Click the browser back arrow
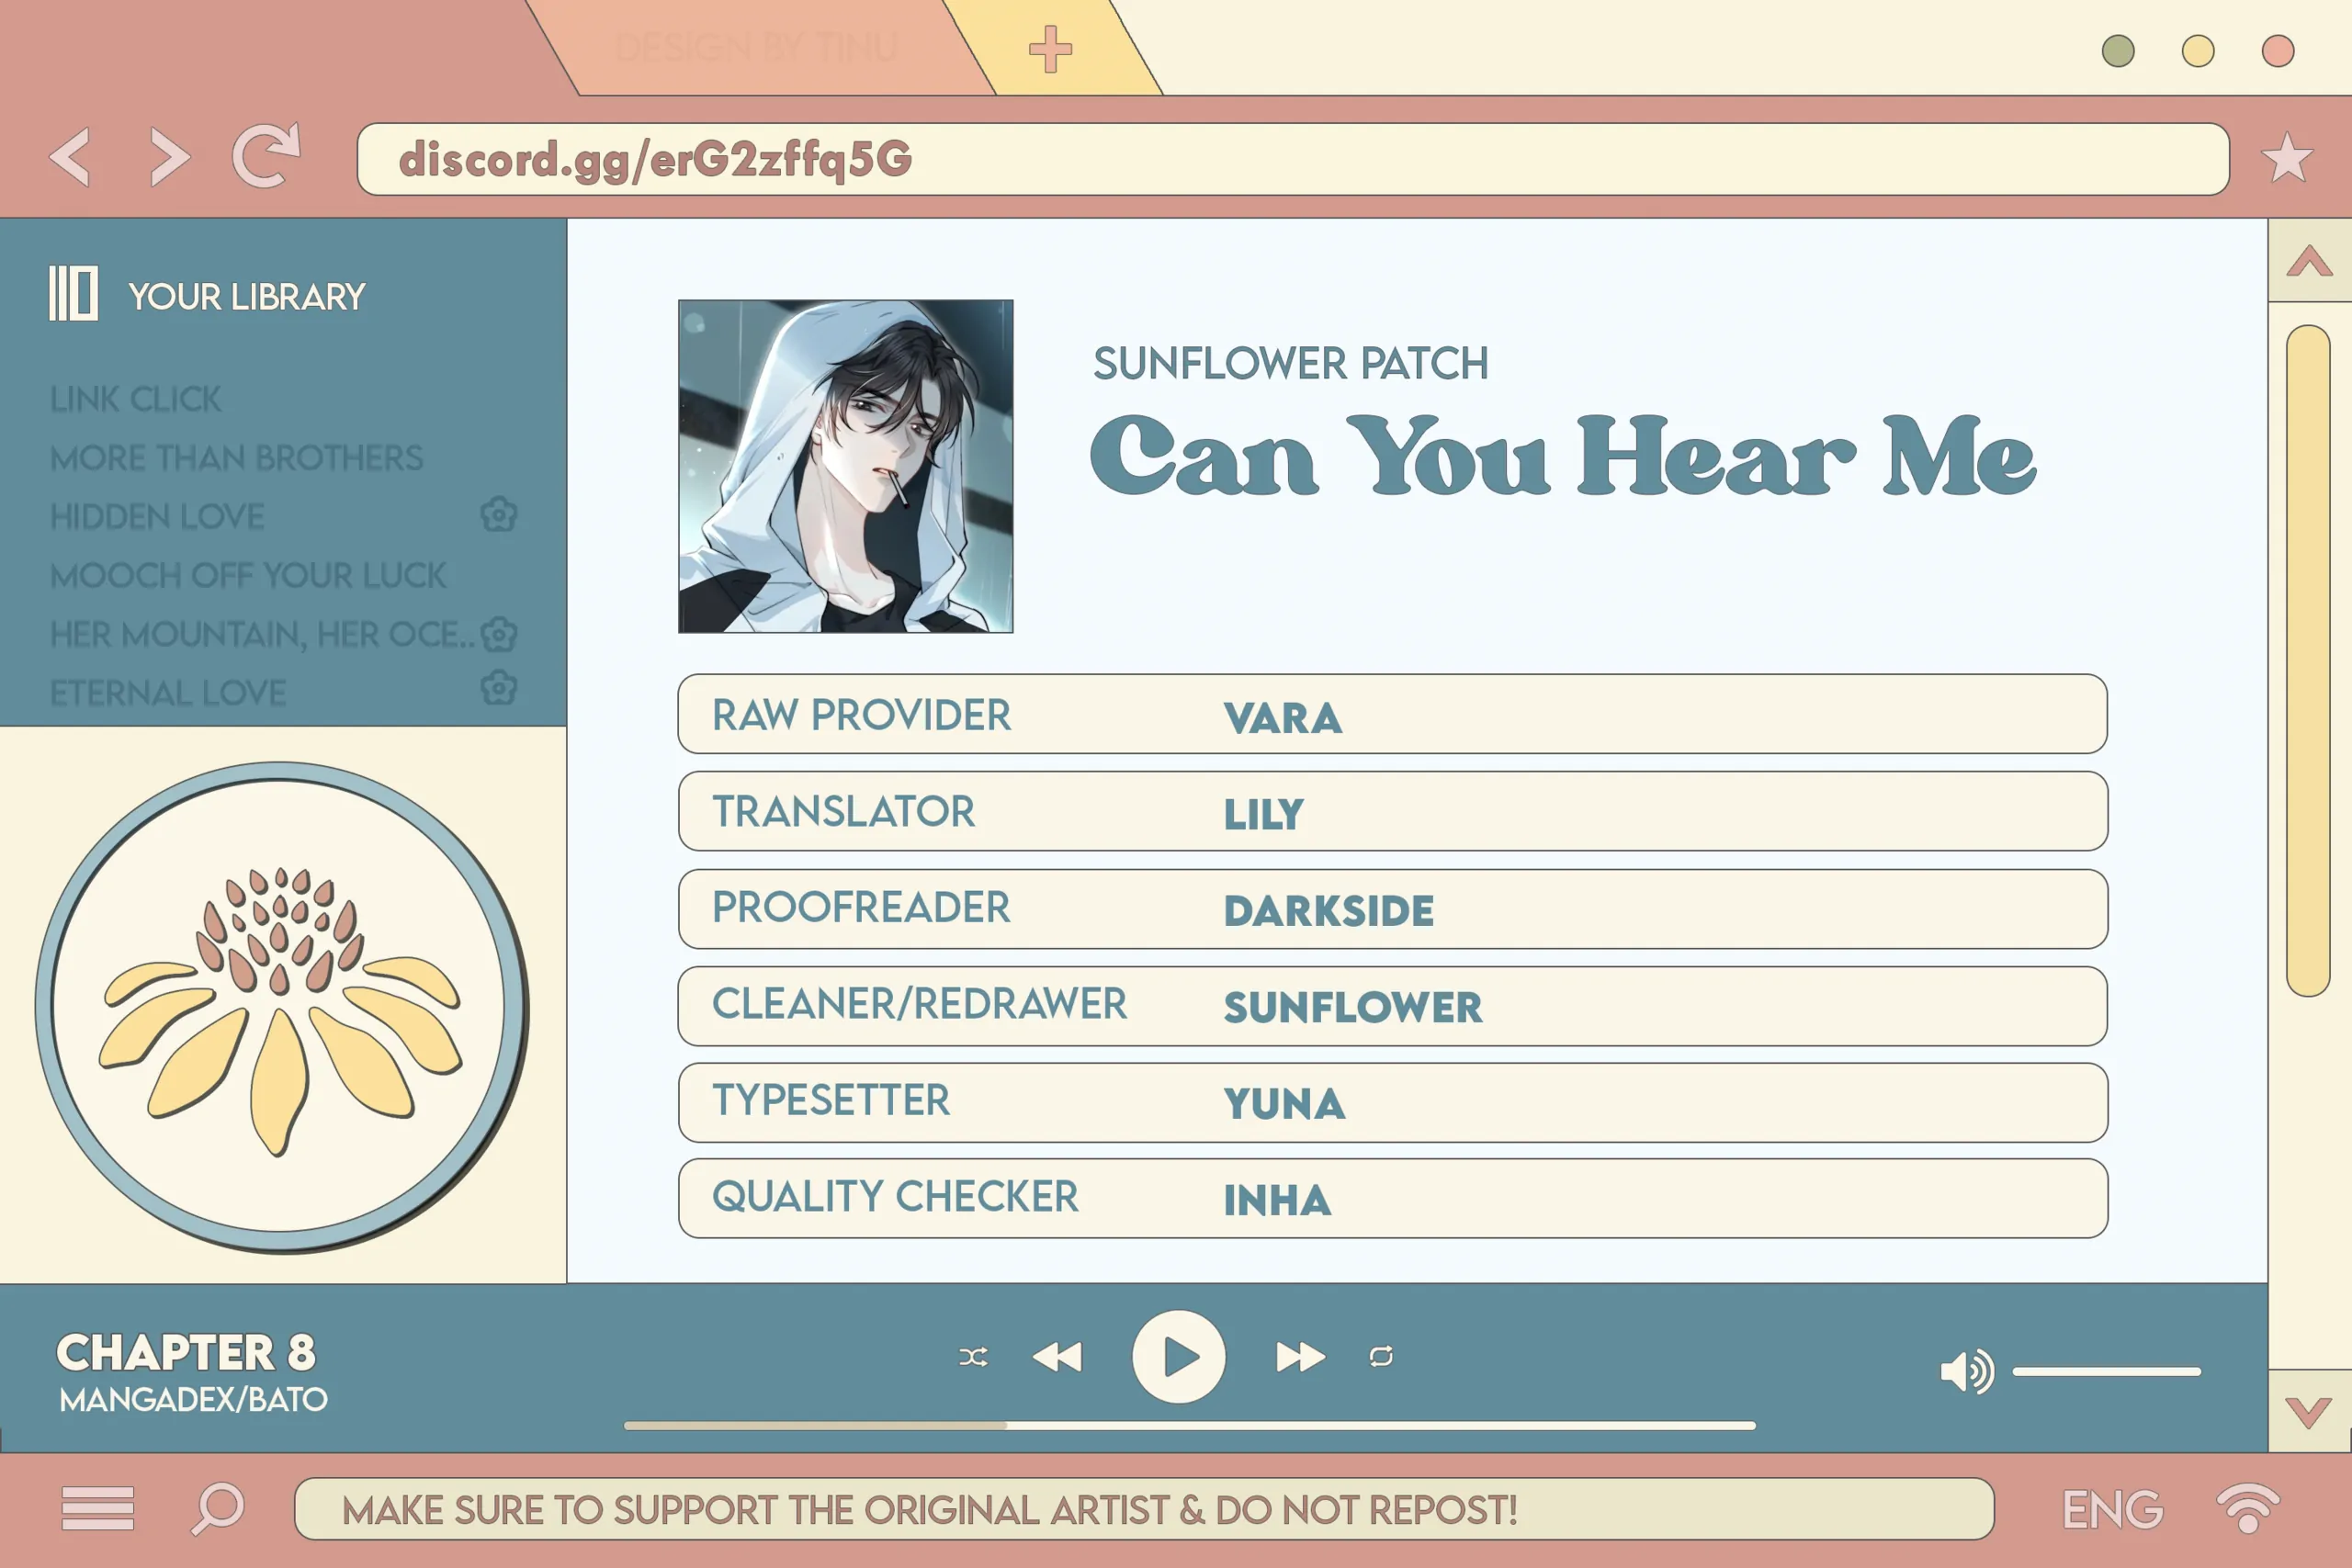Image resolution: width=2352 pixels, height=1568 pixels. click(x=70, y=157)
